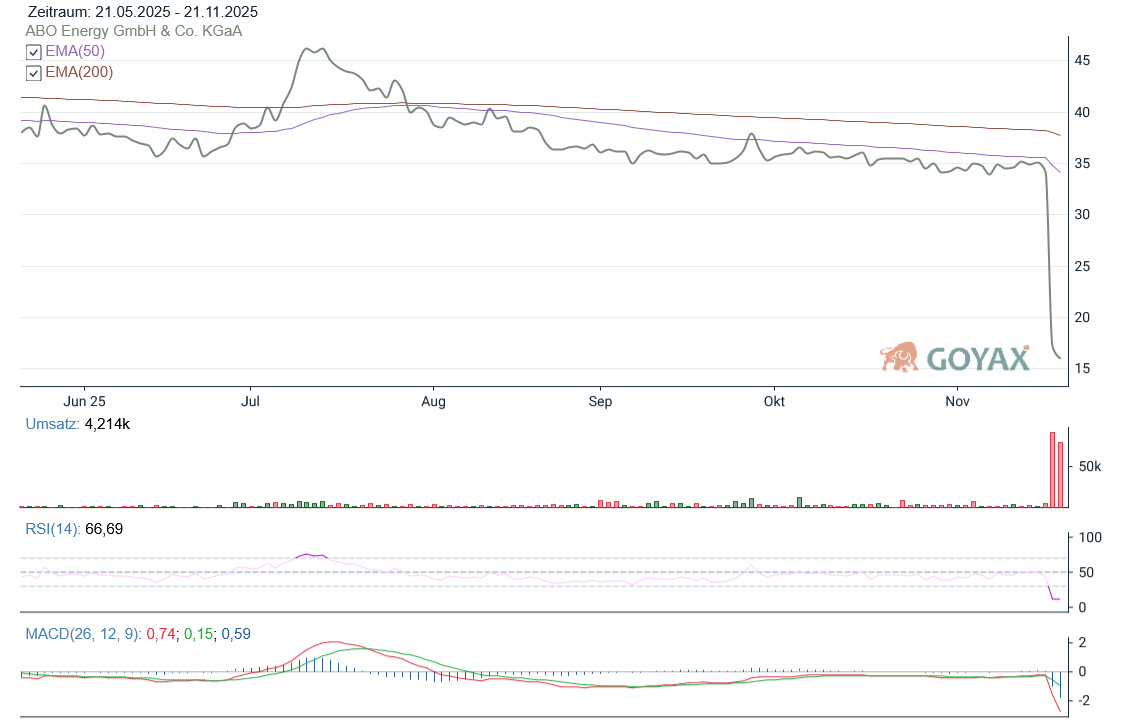The width and height of the screenshot is (1140, 722).
Task: Click the Okt x-axis label
Action: (774, 401)
